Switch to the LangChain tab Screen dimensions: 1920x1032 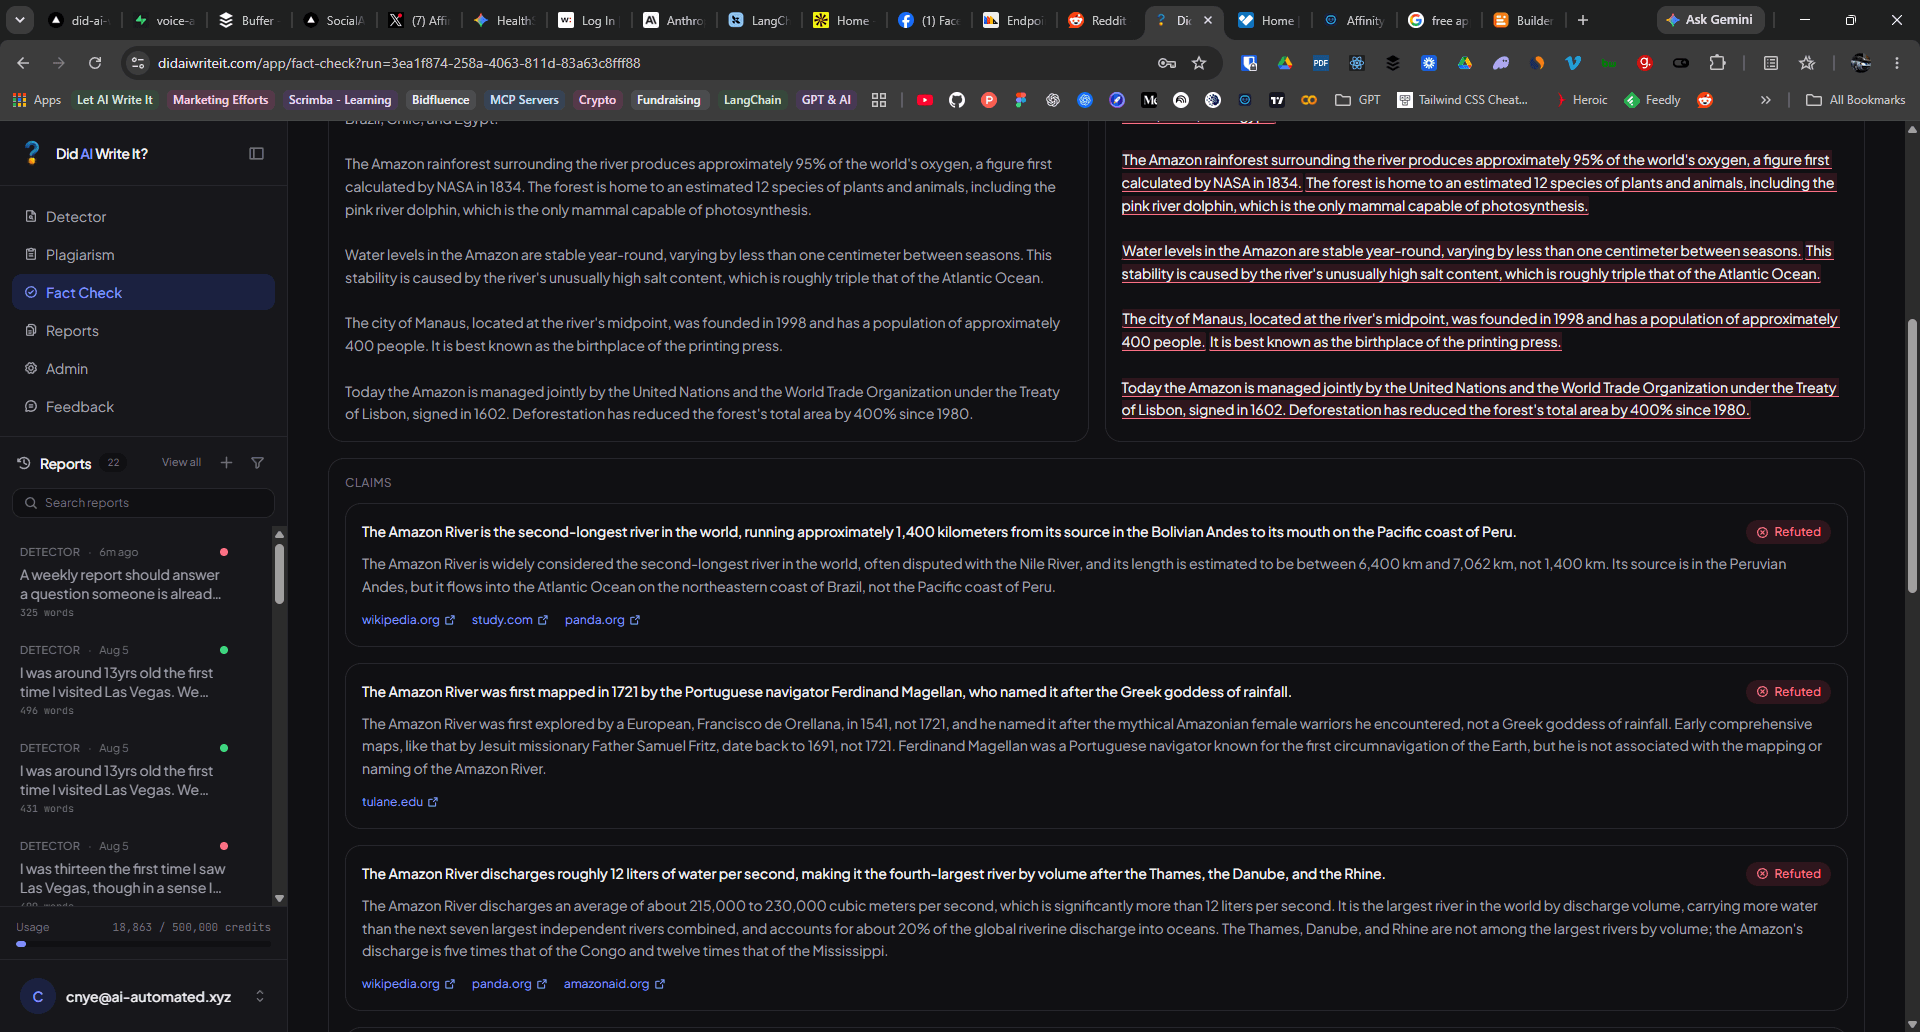click(x=759, y=20)
